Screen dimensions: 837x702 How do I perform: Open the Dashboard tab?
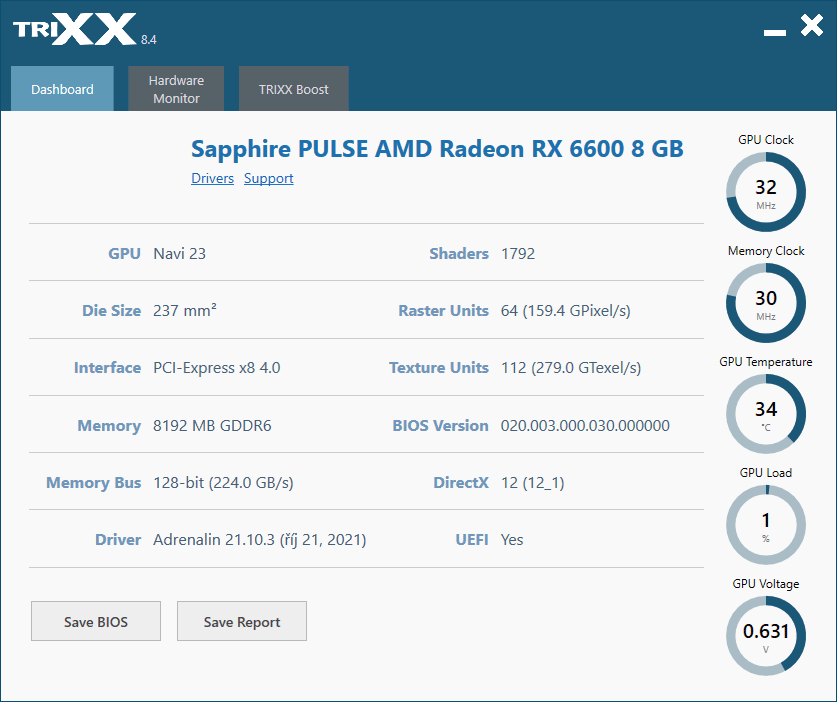pyautogui.click(x=62, y=89)
